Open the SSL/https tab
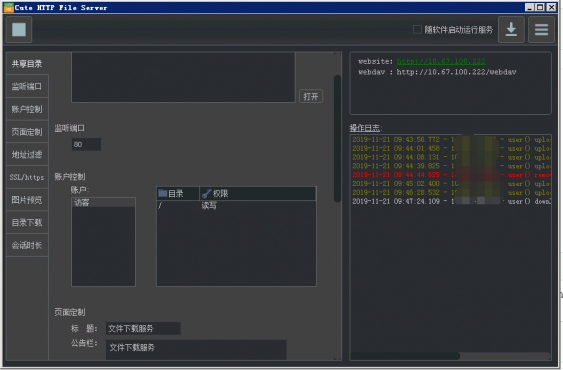Image resolution: width=563 pixels, height=370 pixels. pos(27,177)
